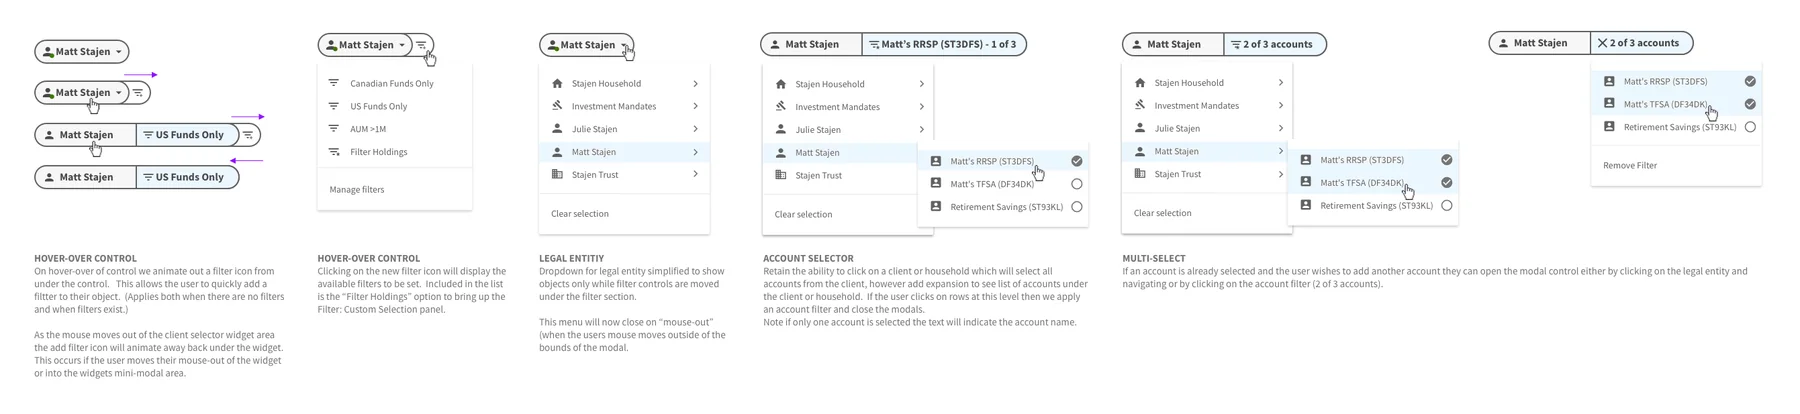Check Matt's TFSA radio where only the RRSP is checked
The image size is (1800, 414).
[1076, 184]
